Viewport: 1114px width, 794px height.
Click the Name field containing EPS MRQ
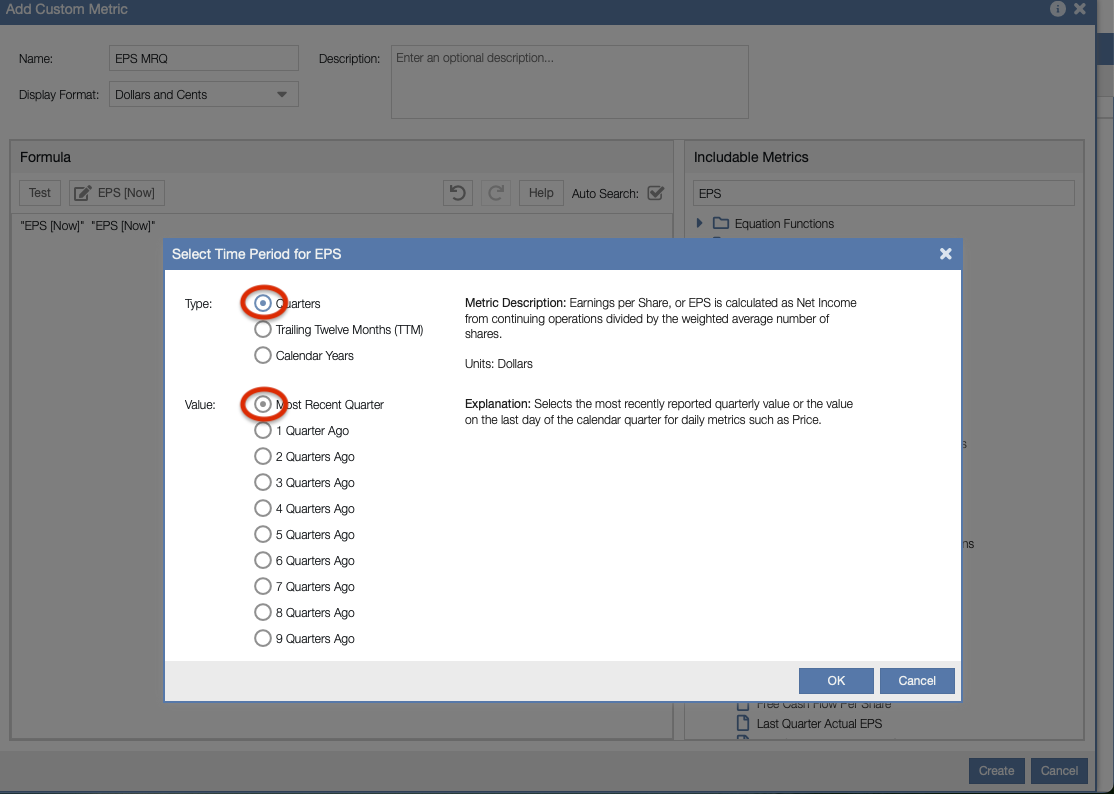[204, 58]
